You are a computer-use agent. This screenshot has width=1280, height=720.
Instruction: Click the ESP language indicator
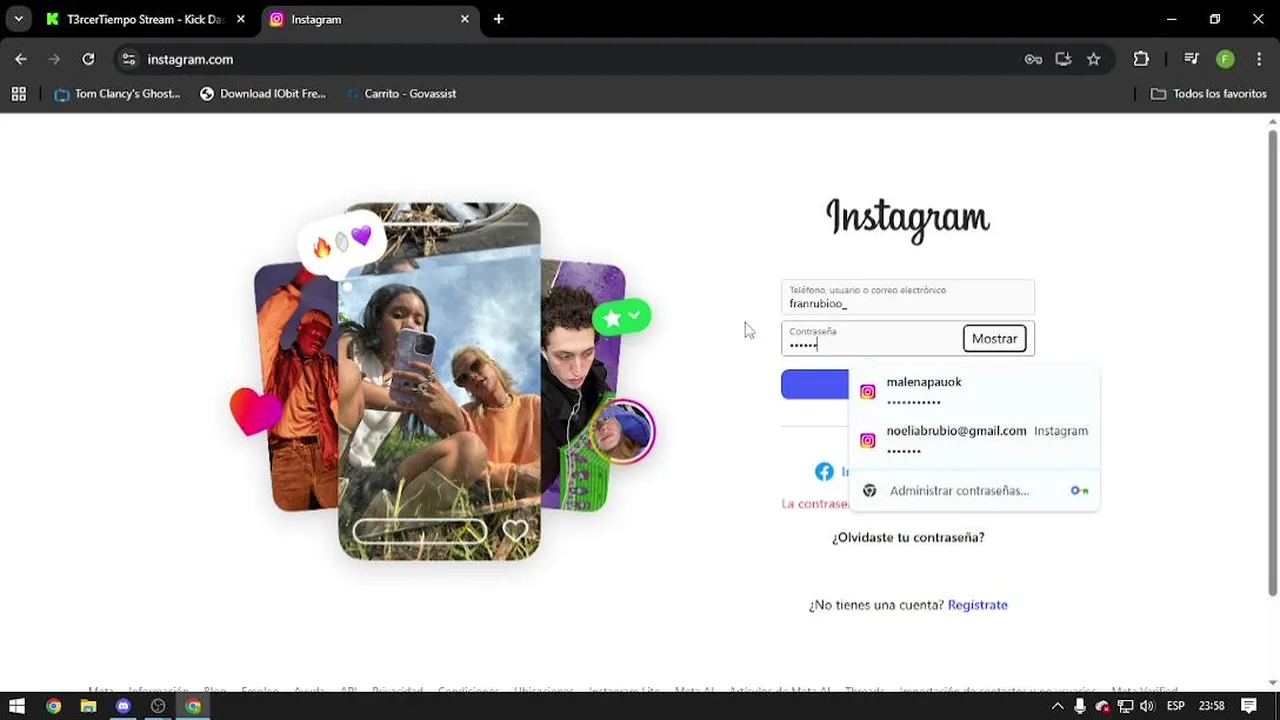pos(1175,706)
